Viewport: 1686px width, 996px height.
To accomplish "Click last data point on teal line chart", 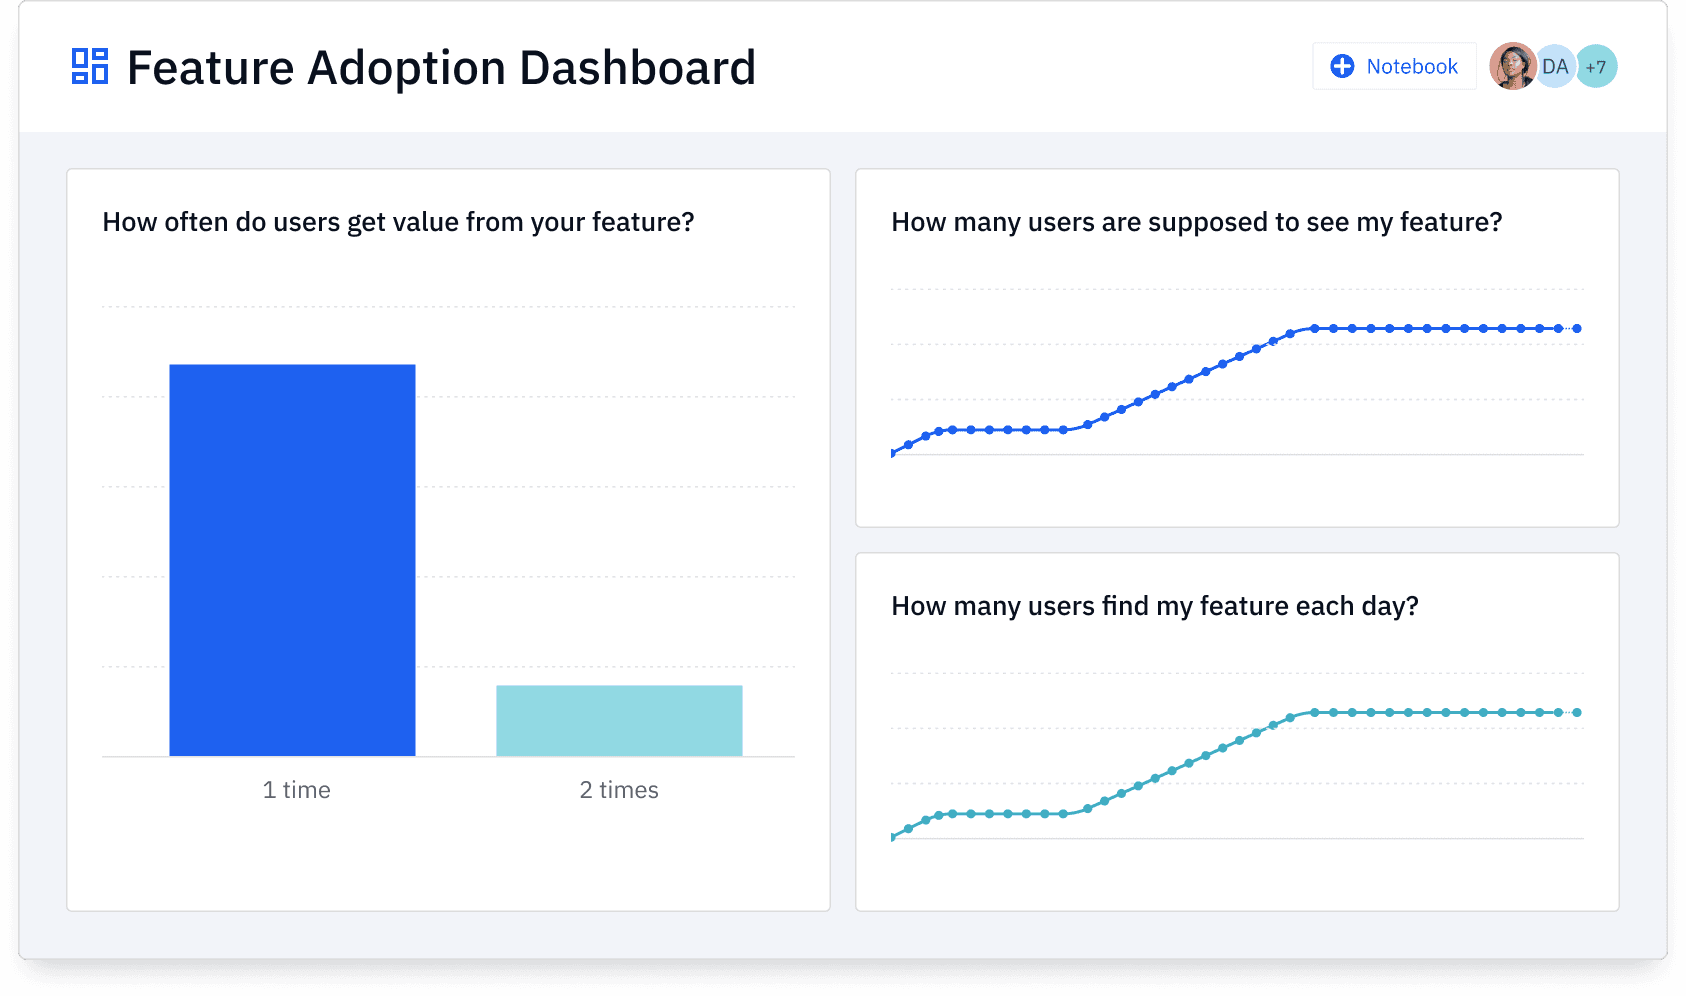I will [x=1577, y=712].
